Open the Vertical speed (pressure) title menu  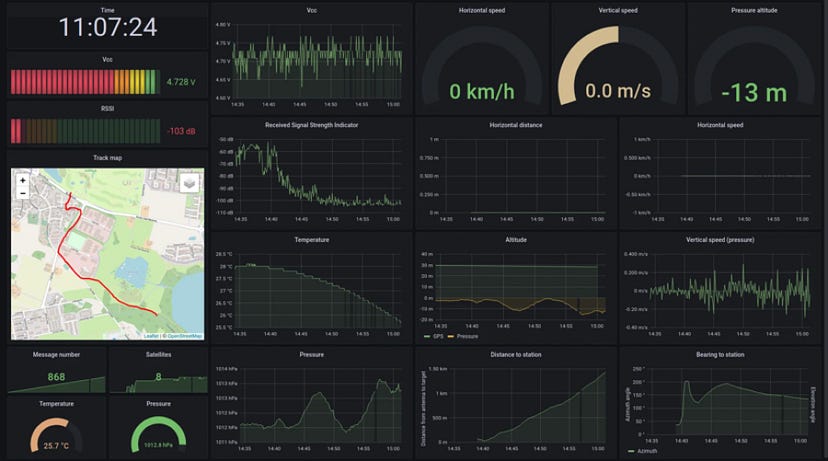point(720,240)
